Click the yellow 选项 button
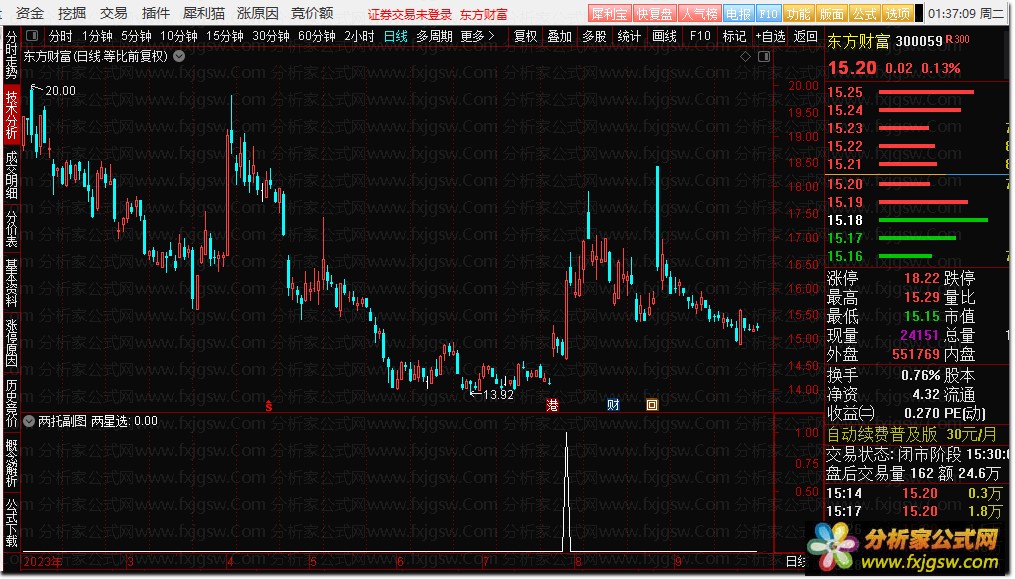The image size is (1015, 579). [897, 14]
